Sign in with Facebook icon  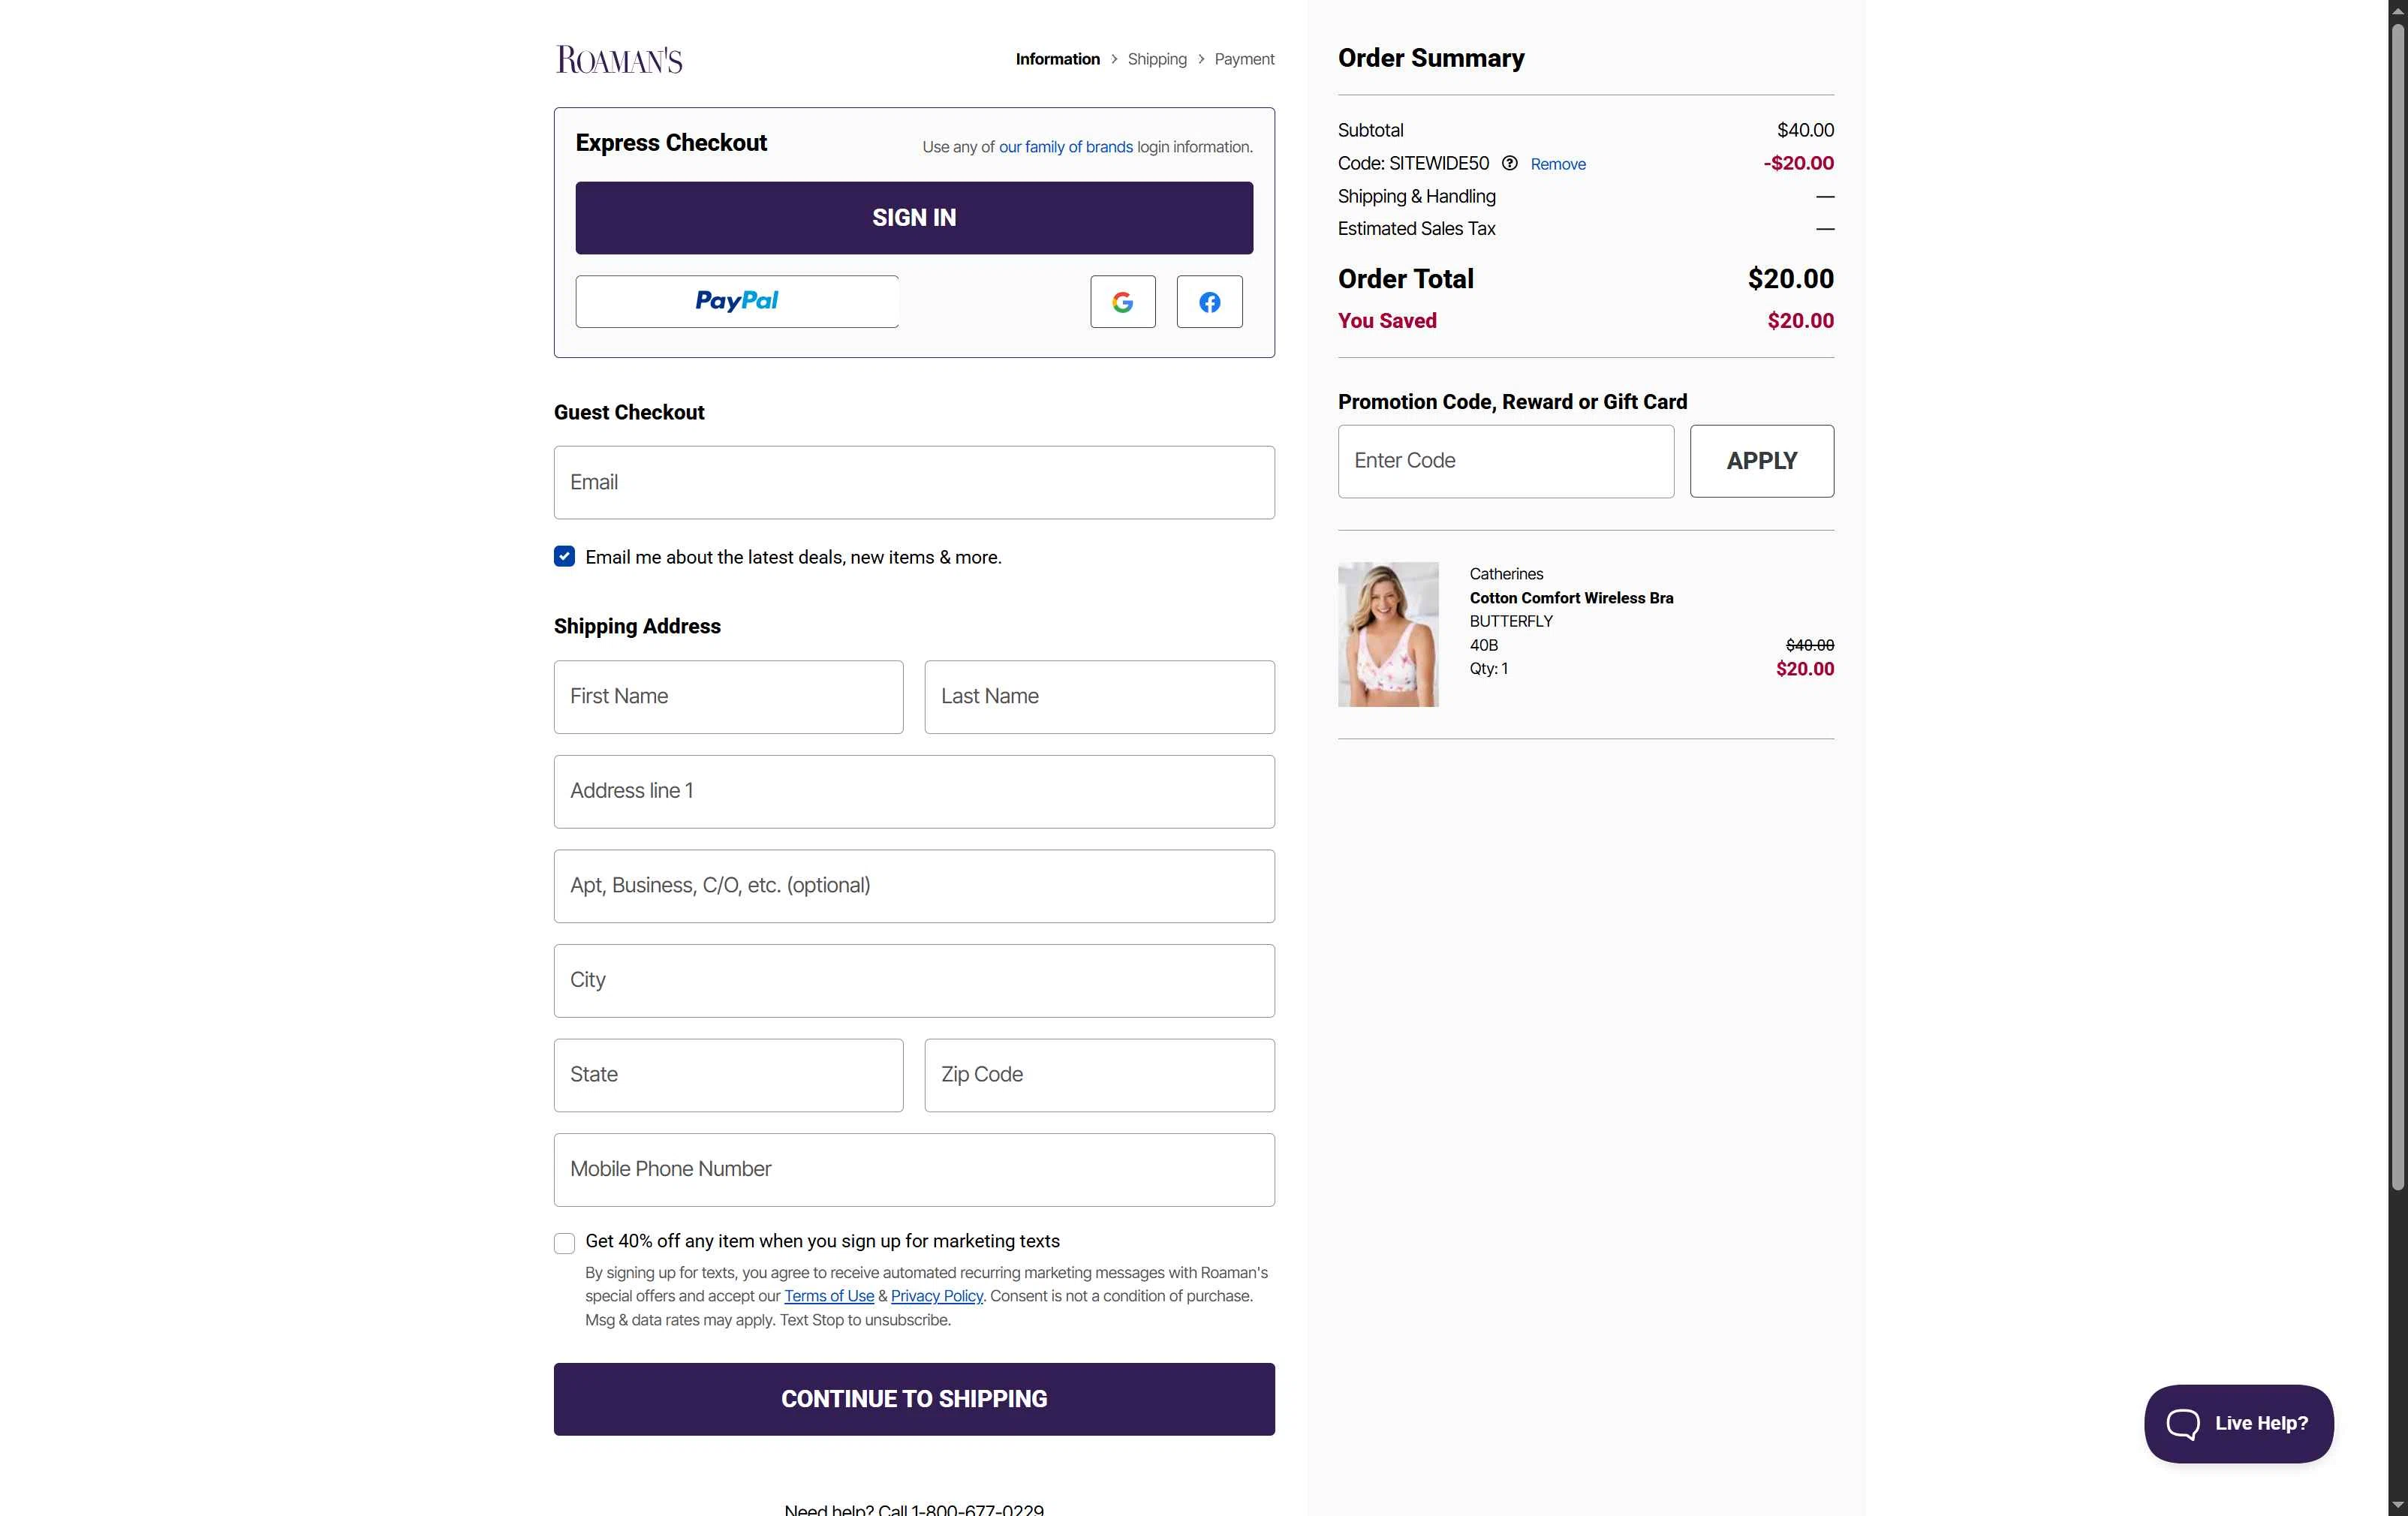[x=1209, y=302]
